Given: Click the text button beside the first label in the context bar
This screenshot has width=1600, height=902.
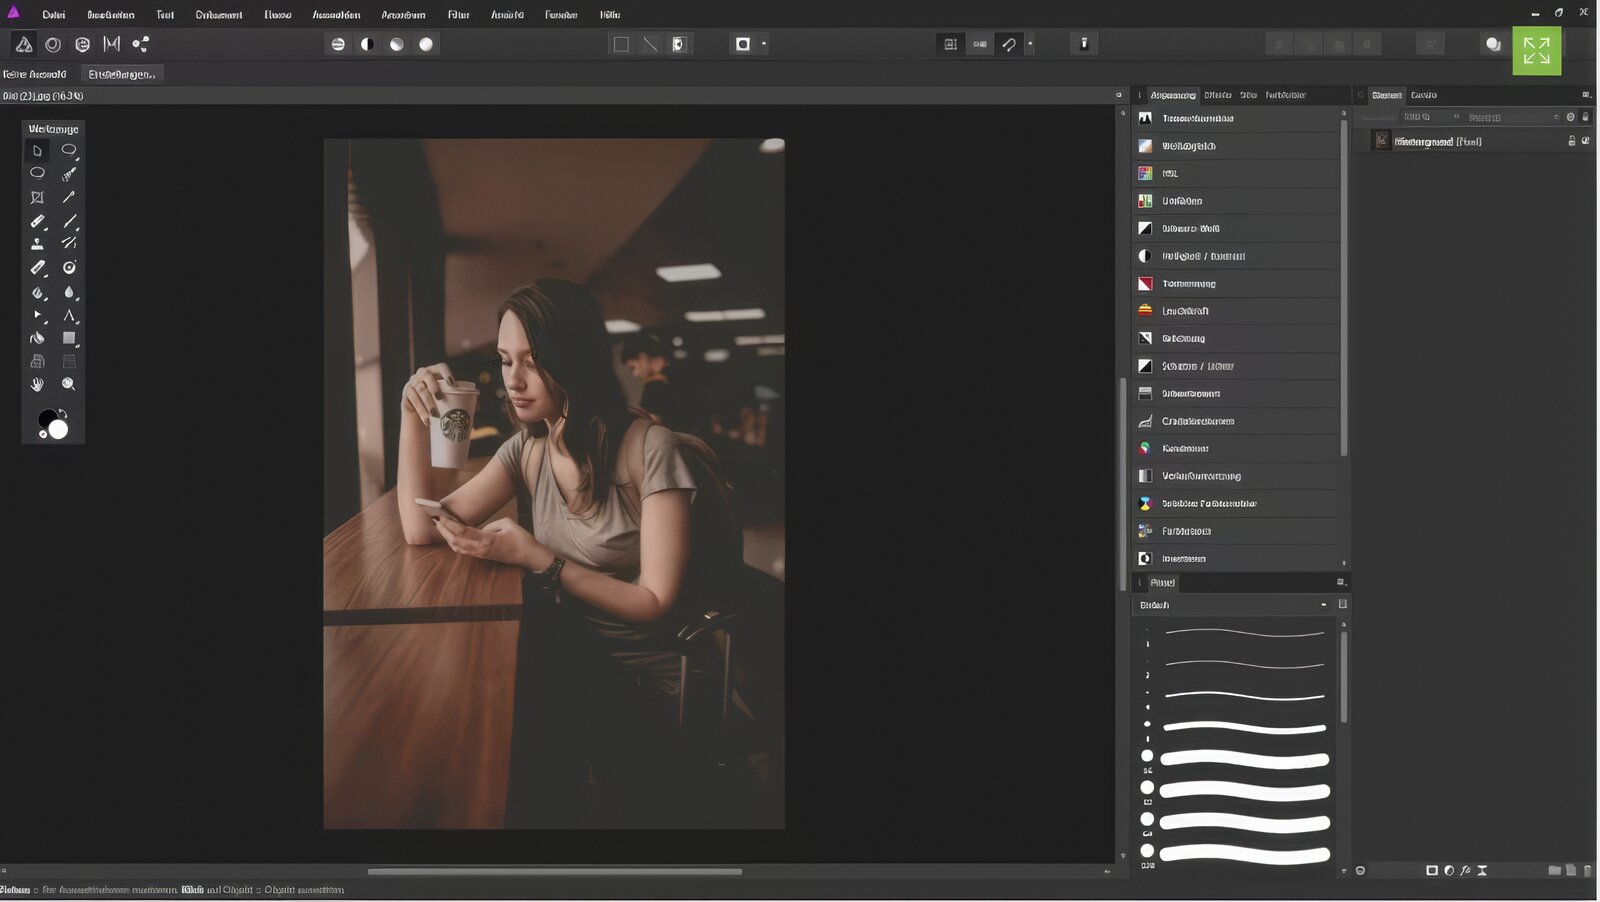Looking at the screenshot, I should tap(121, 74).
